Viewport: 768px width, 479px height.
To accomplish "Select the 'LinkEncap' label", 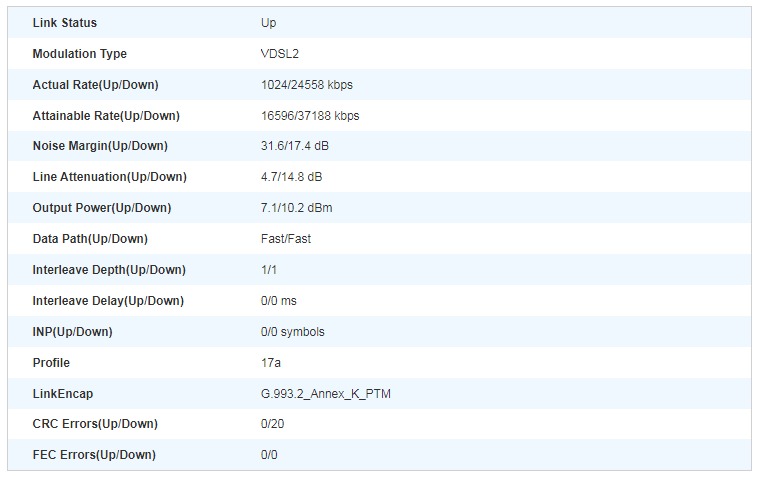I will click(63, 394).
